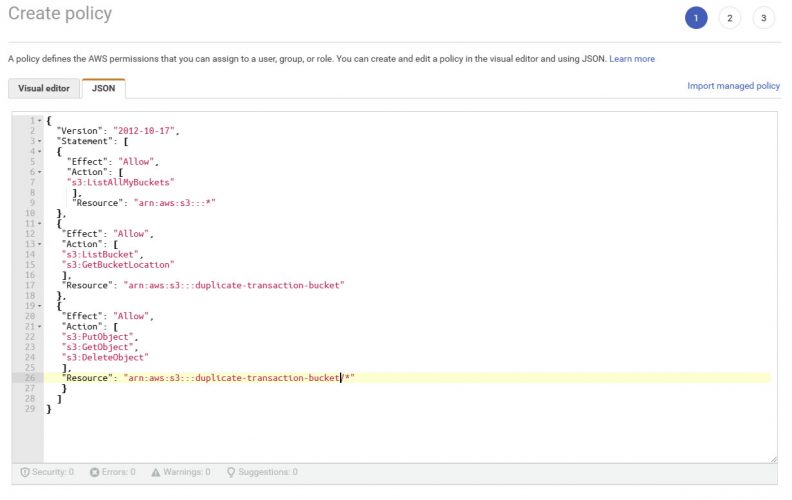This screenshot has height=500, width=792.
Task: Click the Errors icon in status bar
Action: tap(94, 472)
